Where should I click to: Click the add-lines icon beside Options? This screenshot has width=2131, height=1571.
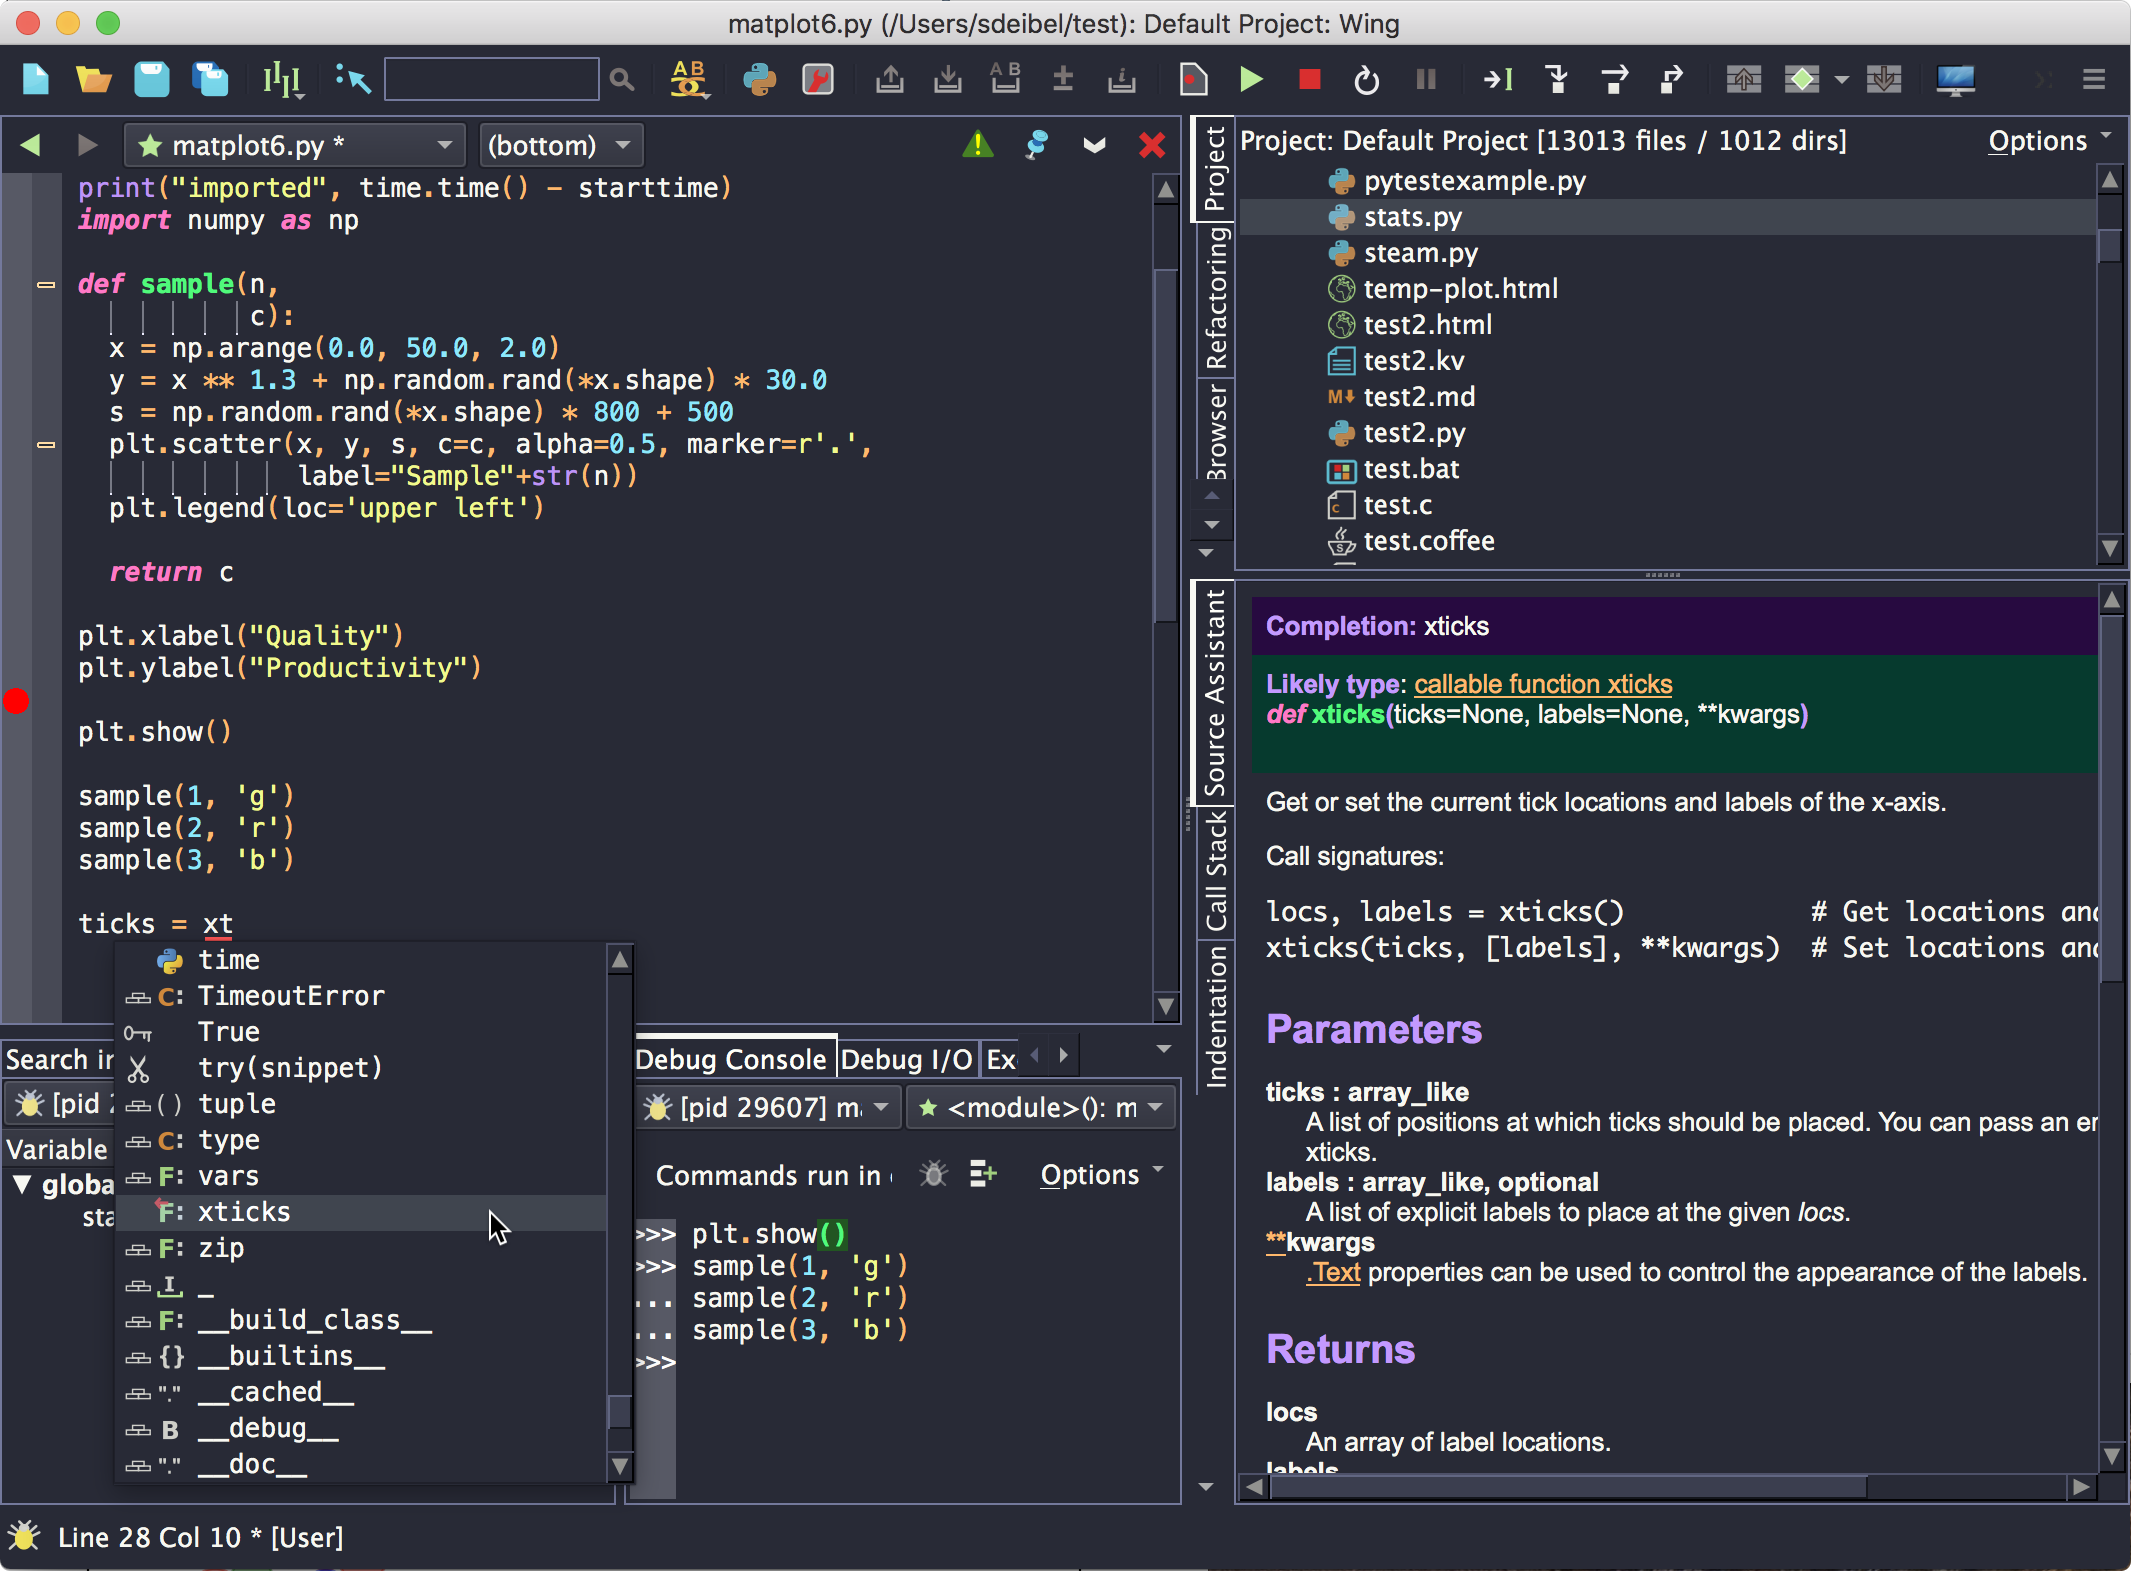(983, 1174)
